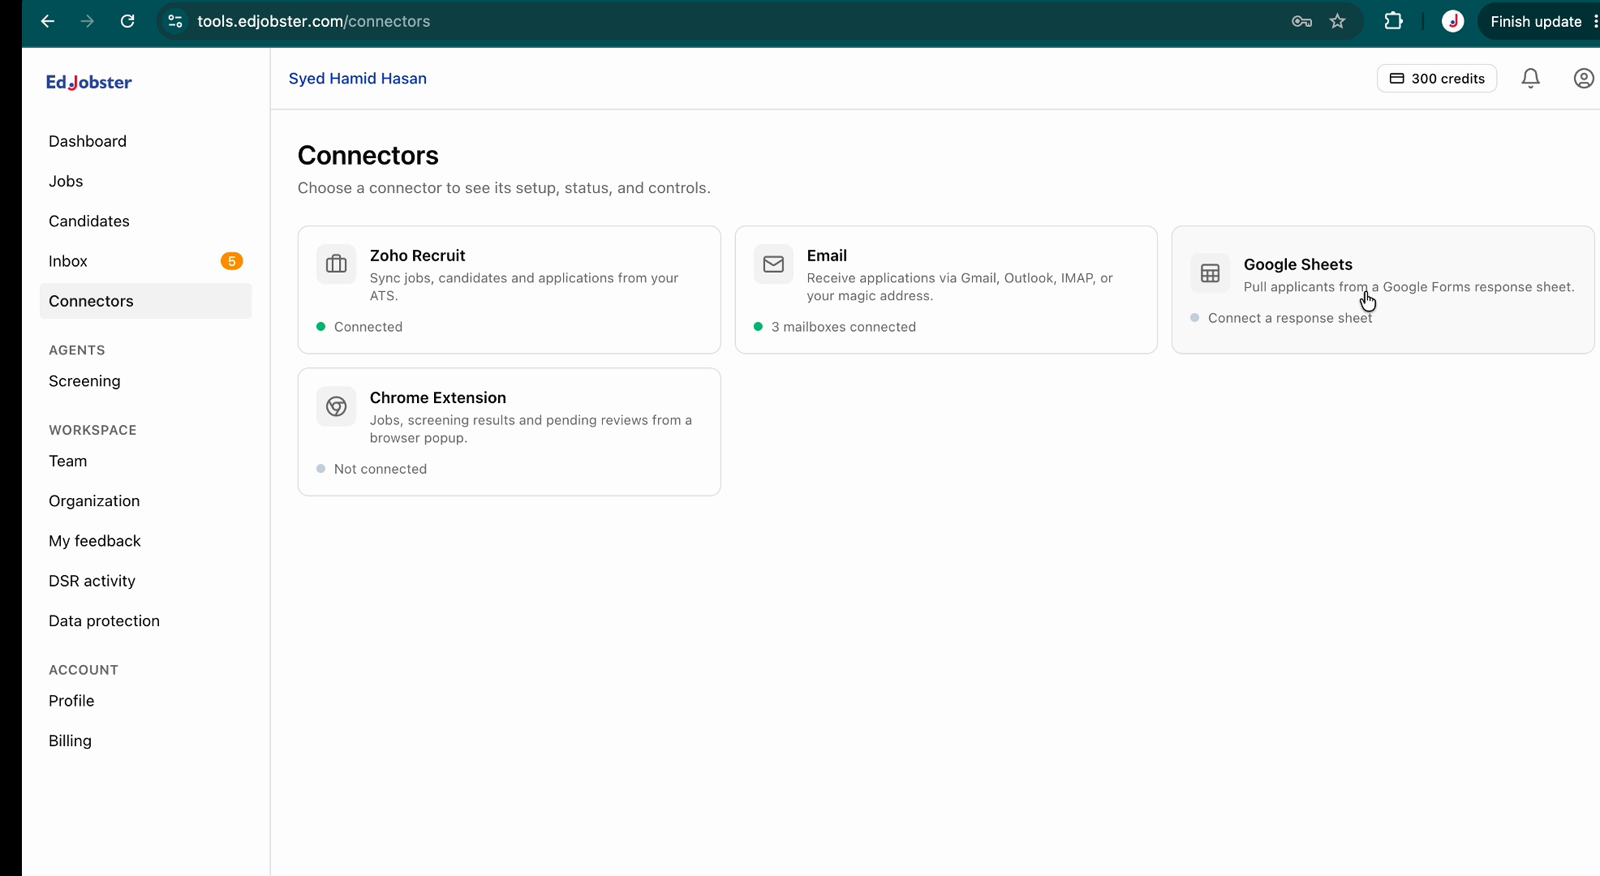The image size is (1600, 876).
Task: Open the Zoho Recruit connector title
Action: [x=417, y=255]
